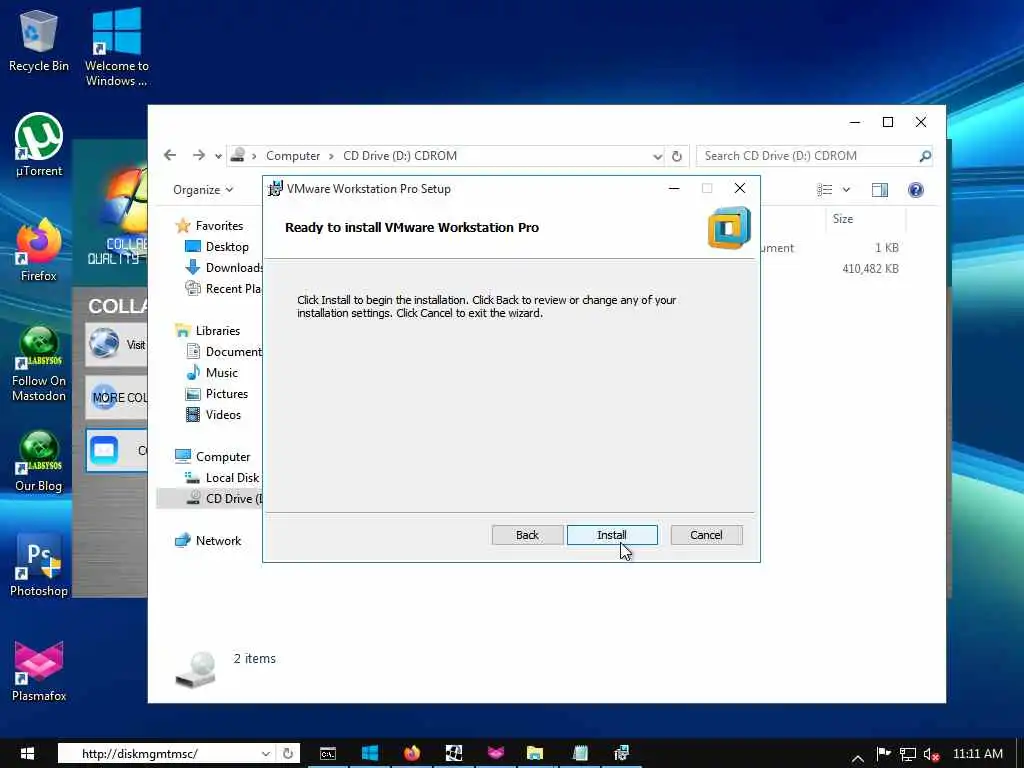The width and height of the screenshot is (1024, 768).
Task: Launch the Photoshop desktop shortcut
Action: point(39,566)
